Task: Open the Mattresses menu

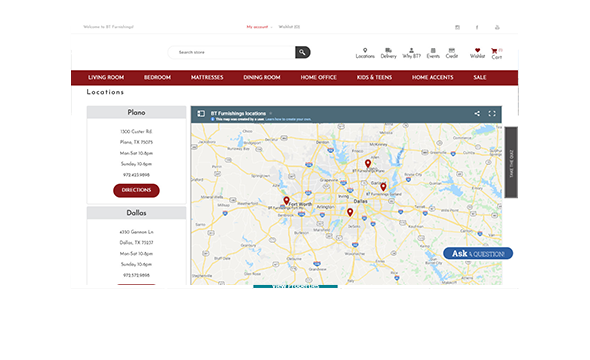Action: click(x=207, y=77)
